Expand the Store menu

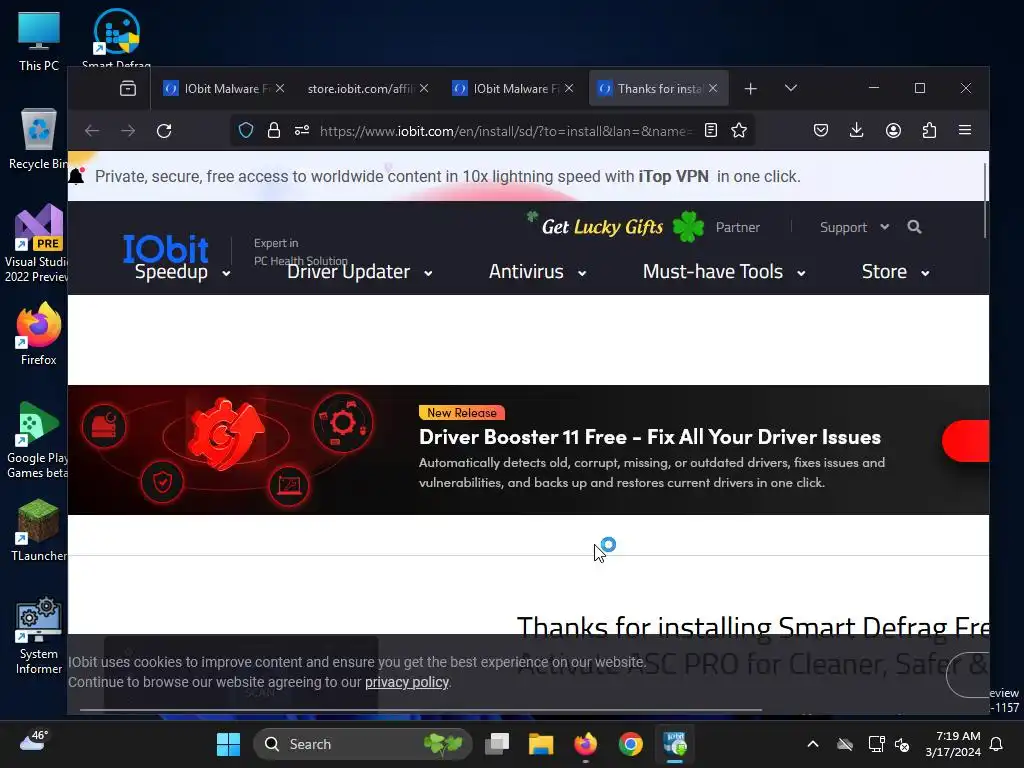point(895,272)
